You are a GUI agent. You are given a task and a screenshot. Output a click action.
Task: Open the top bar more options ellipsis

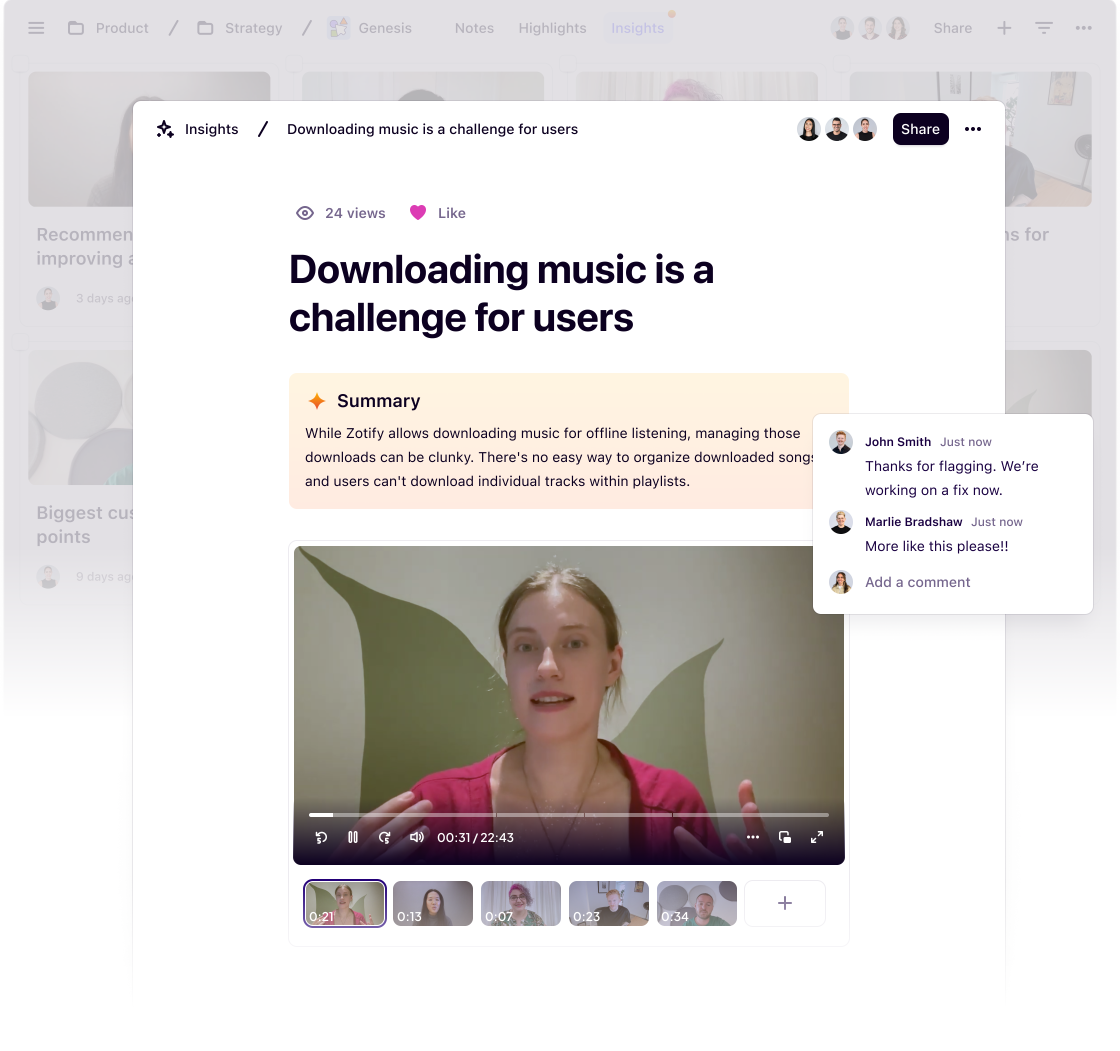(1083, 28)
